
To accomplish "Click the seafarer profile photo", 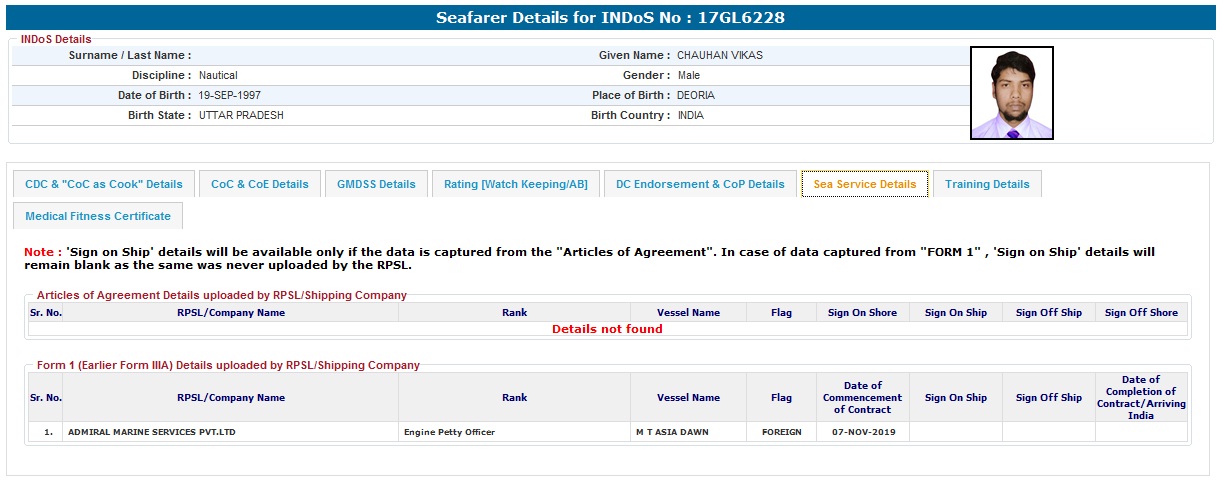I will click(1011, 93).
